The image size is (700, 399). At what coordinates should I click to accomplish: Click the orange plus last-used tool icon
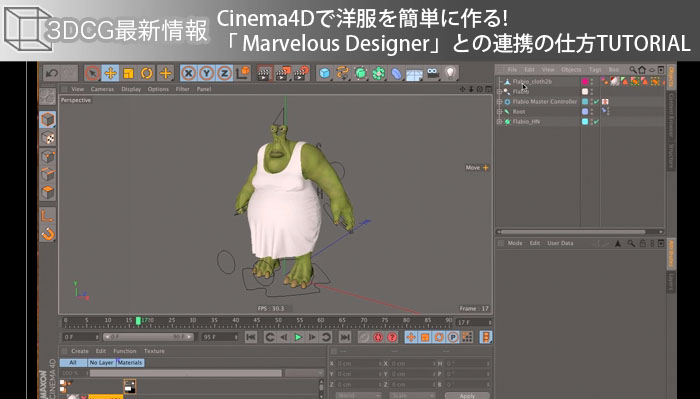(x=165, y=73)
